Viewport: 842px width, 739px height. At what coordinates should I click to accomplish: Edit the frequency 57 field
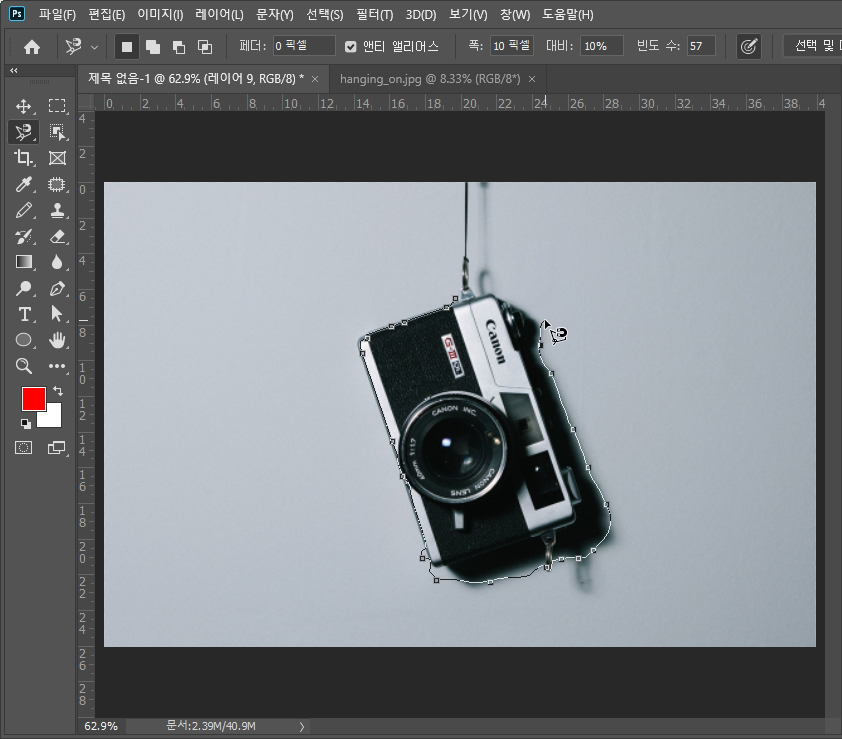pos(701,46)
